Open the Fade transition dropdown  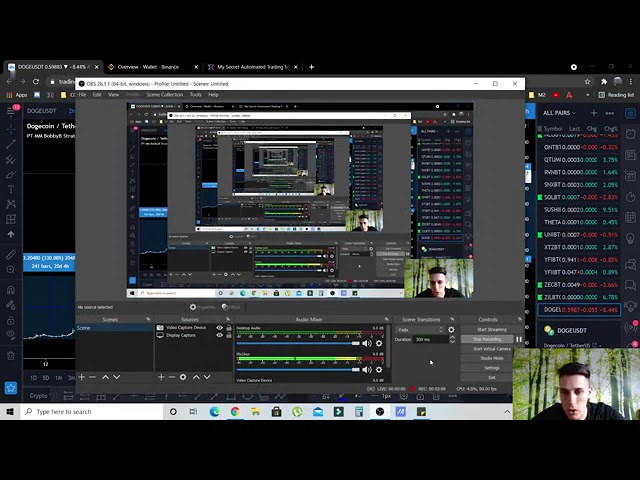pyautogui.click(x=420, y=329)
